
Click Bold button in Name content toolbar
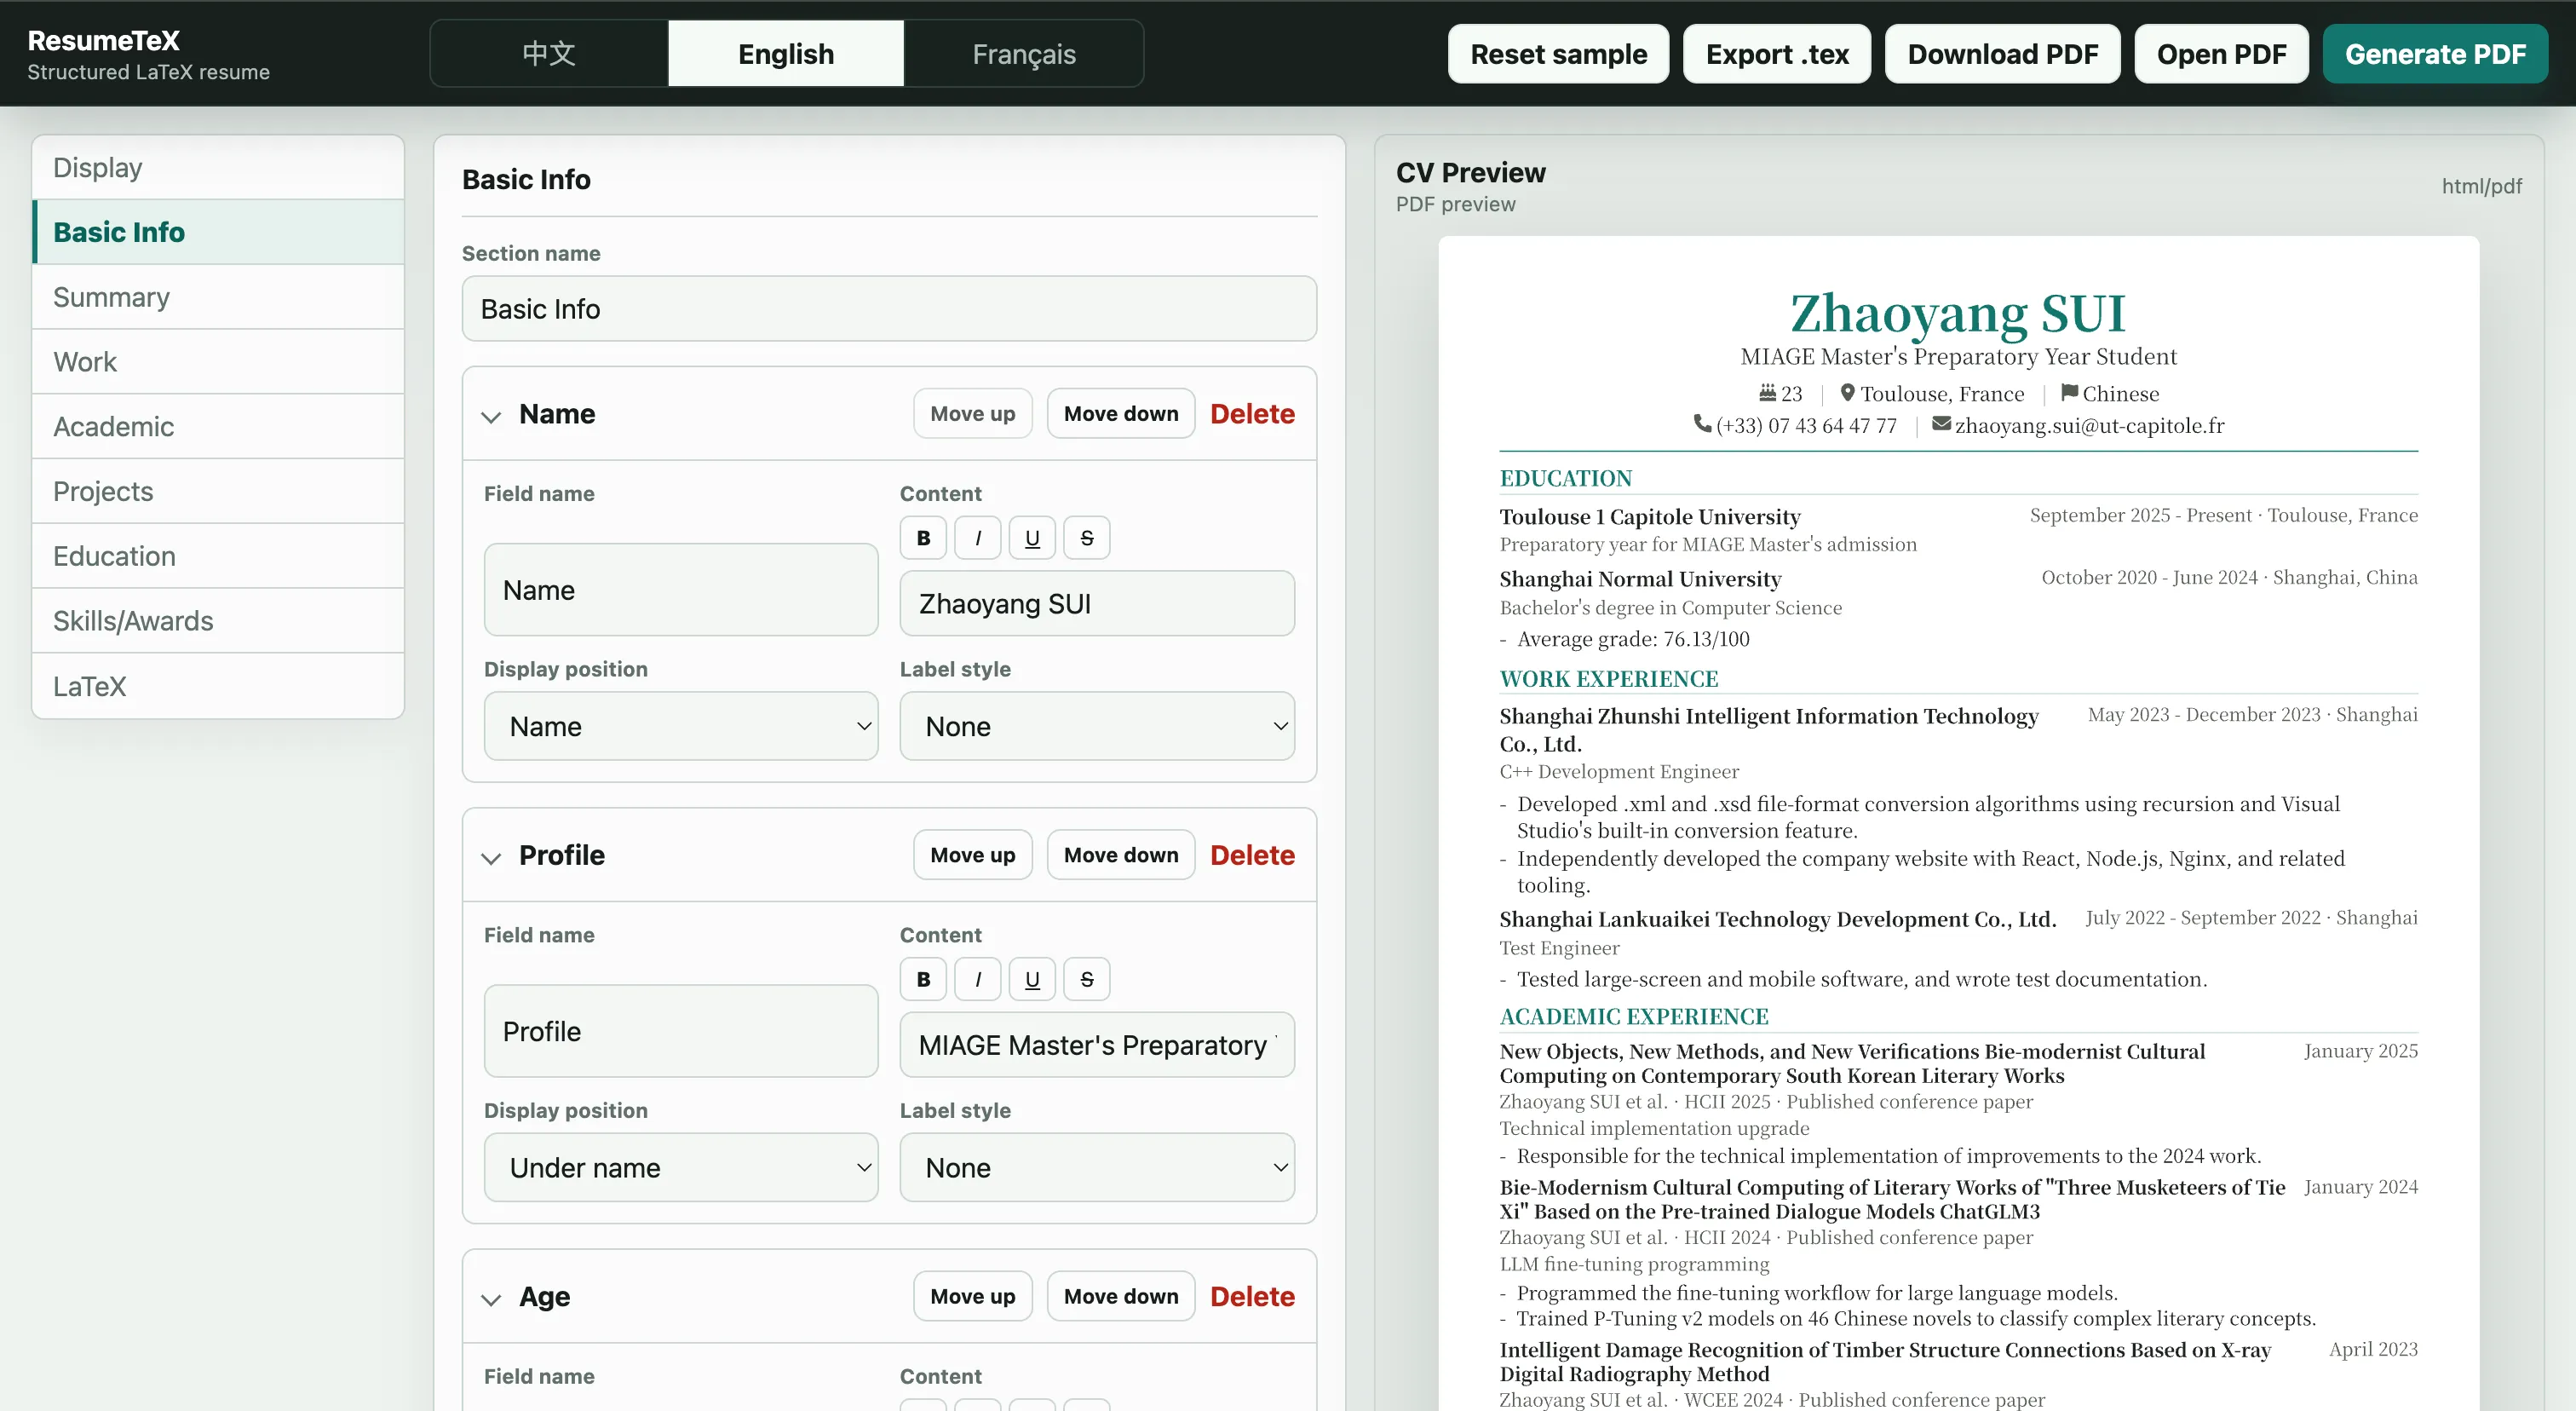(x=923, y=538)
